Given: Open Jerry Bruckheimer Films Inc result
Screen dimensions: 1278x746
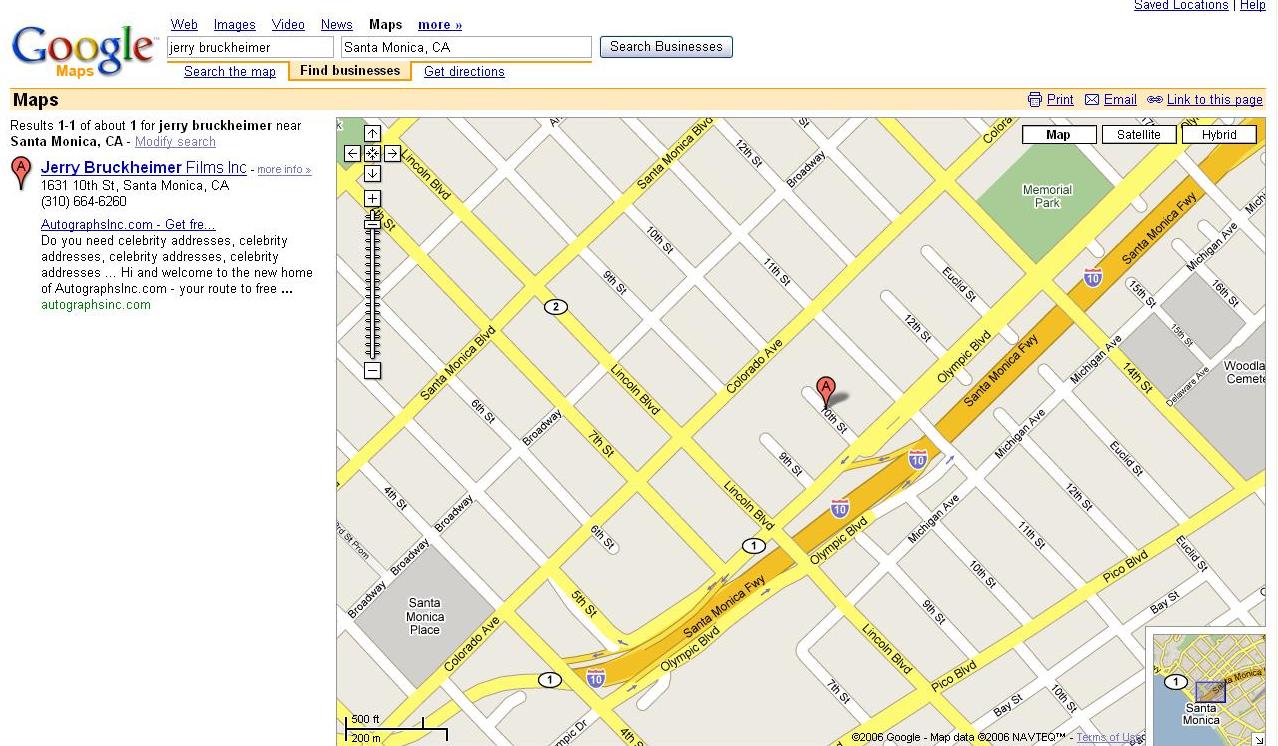Looking at the screenshot, I should tap(144, 168).
